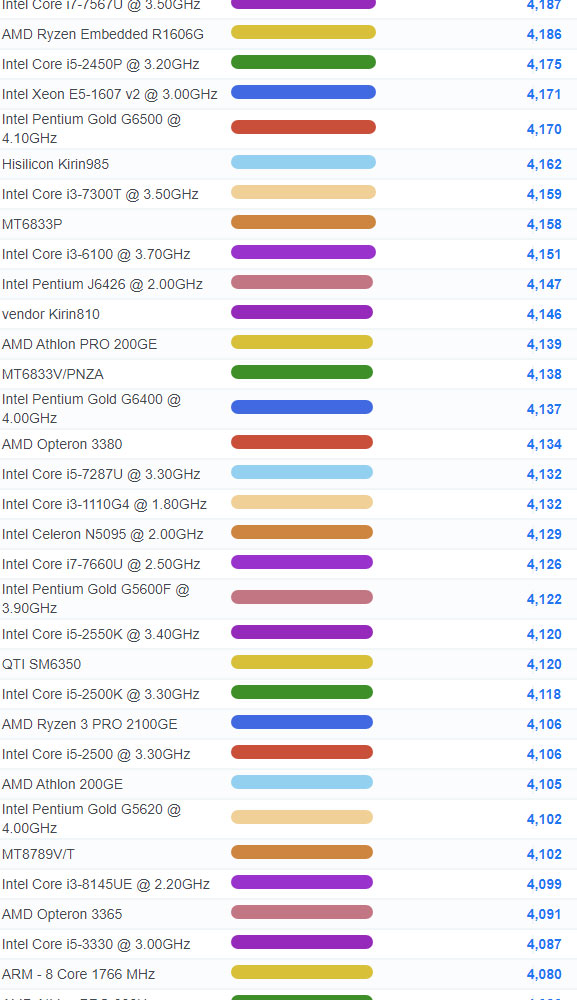Click the pink bar for AMD Opteron 3365

point(302,913)
